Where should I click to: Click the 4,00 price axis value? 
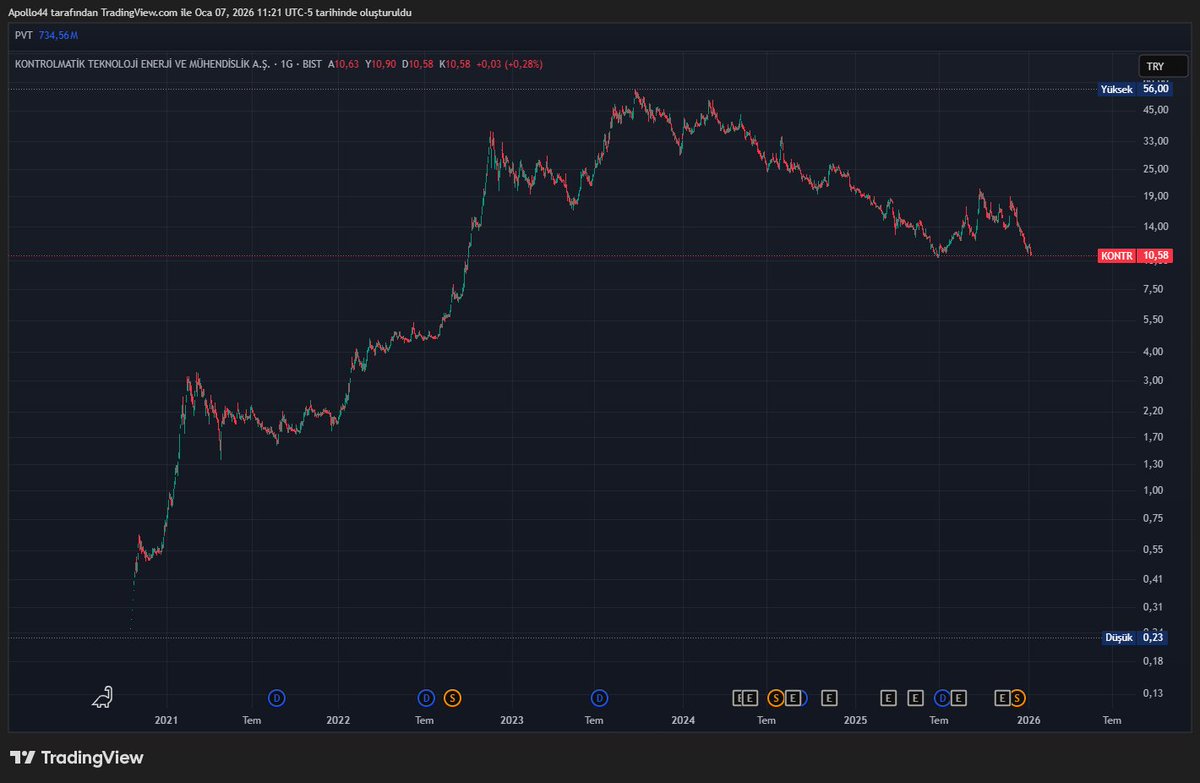1155,352
